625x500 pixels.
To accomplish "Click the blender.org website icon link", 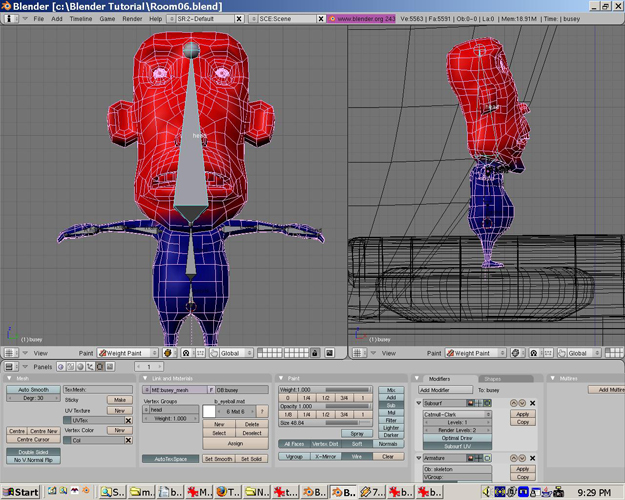I will tap(333, 19).
